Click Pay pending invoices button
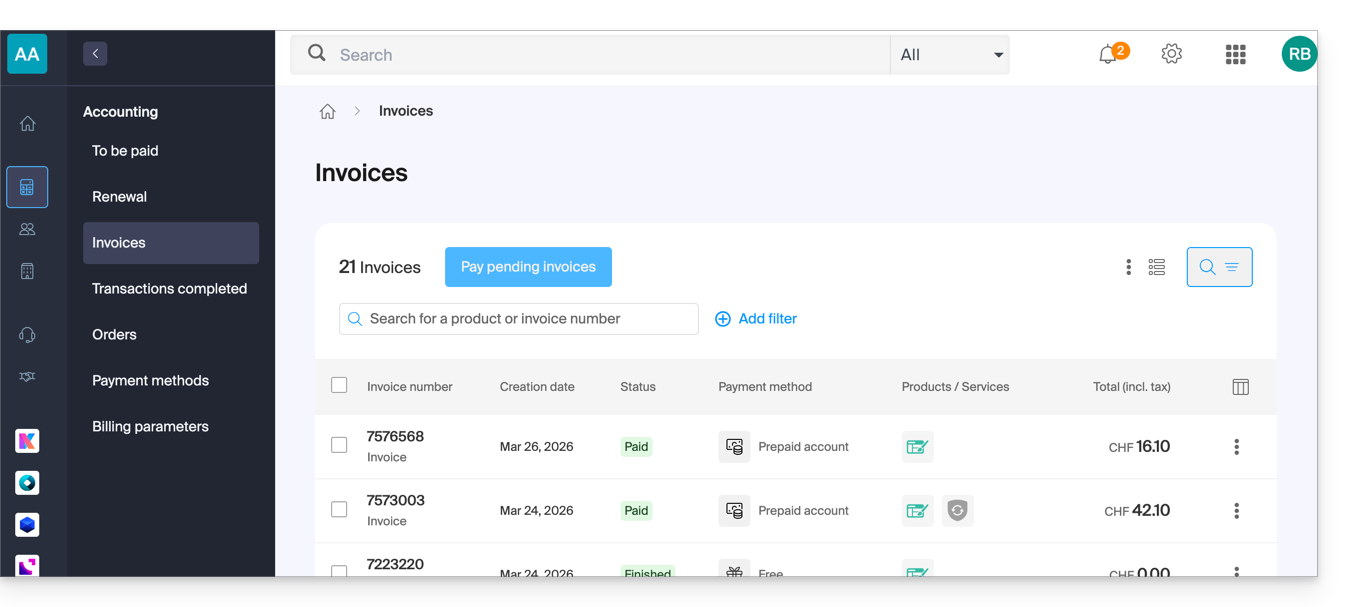Image resolution: width=1348 pixels, height=607 pixels. tap(528, 267)
